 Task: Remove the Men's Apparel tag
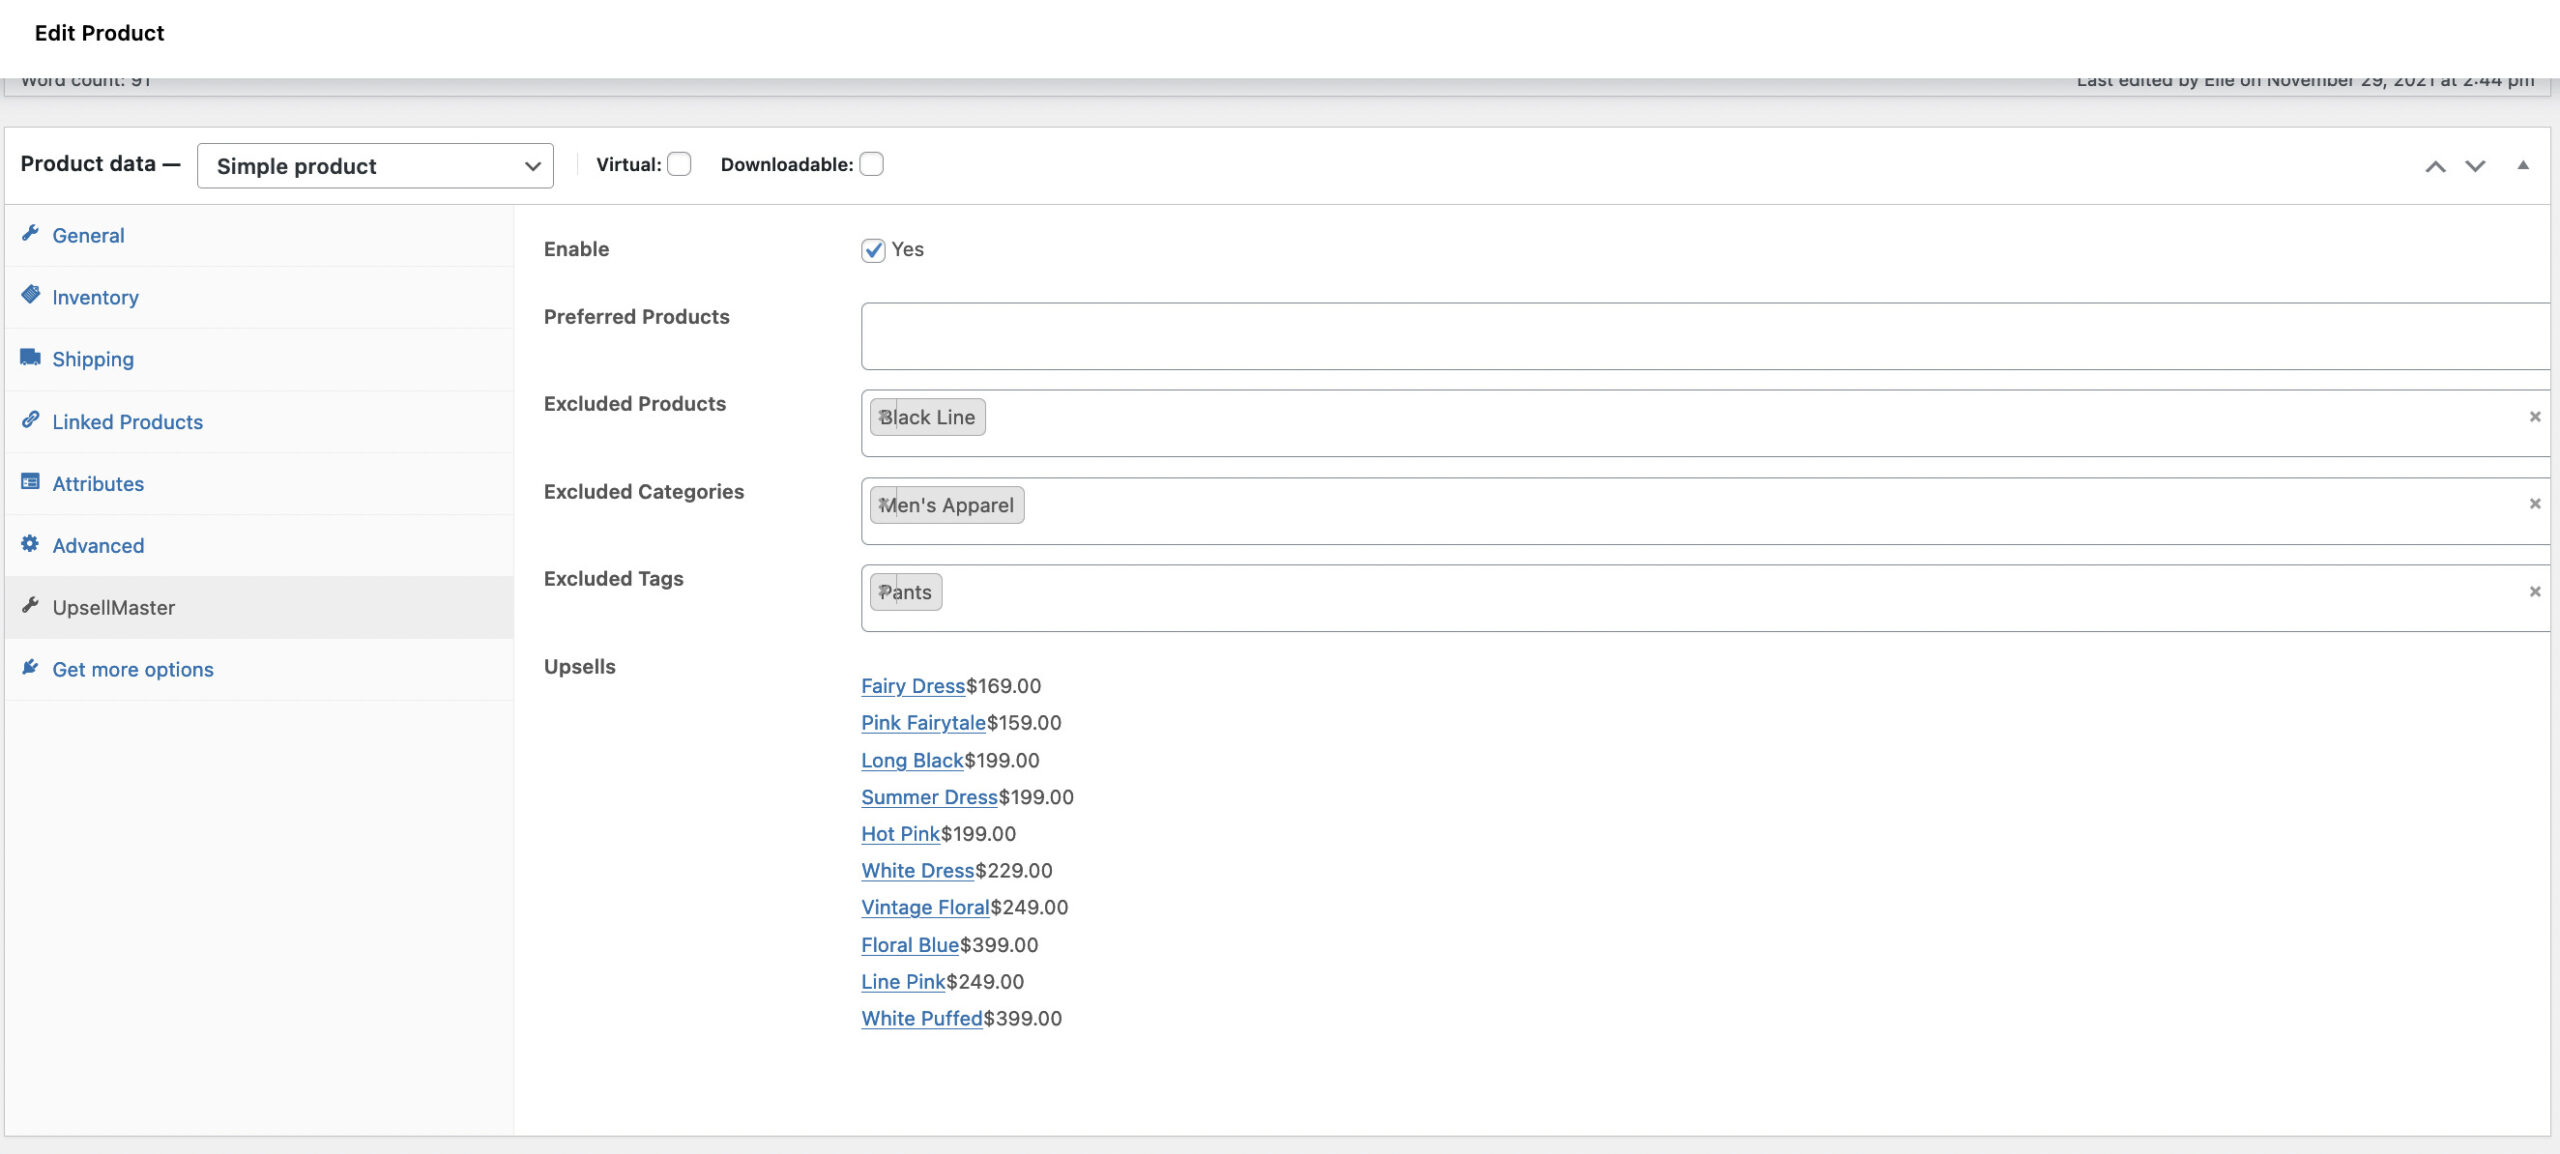tap(884, 505)
